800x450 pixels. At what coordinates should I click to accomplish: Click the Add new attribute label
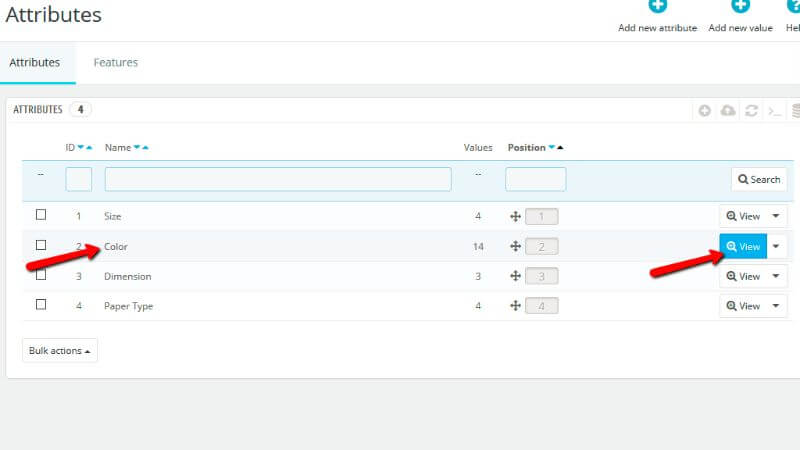657,28
